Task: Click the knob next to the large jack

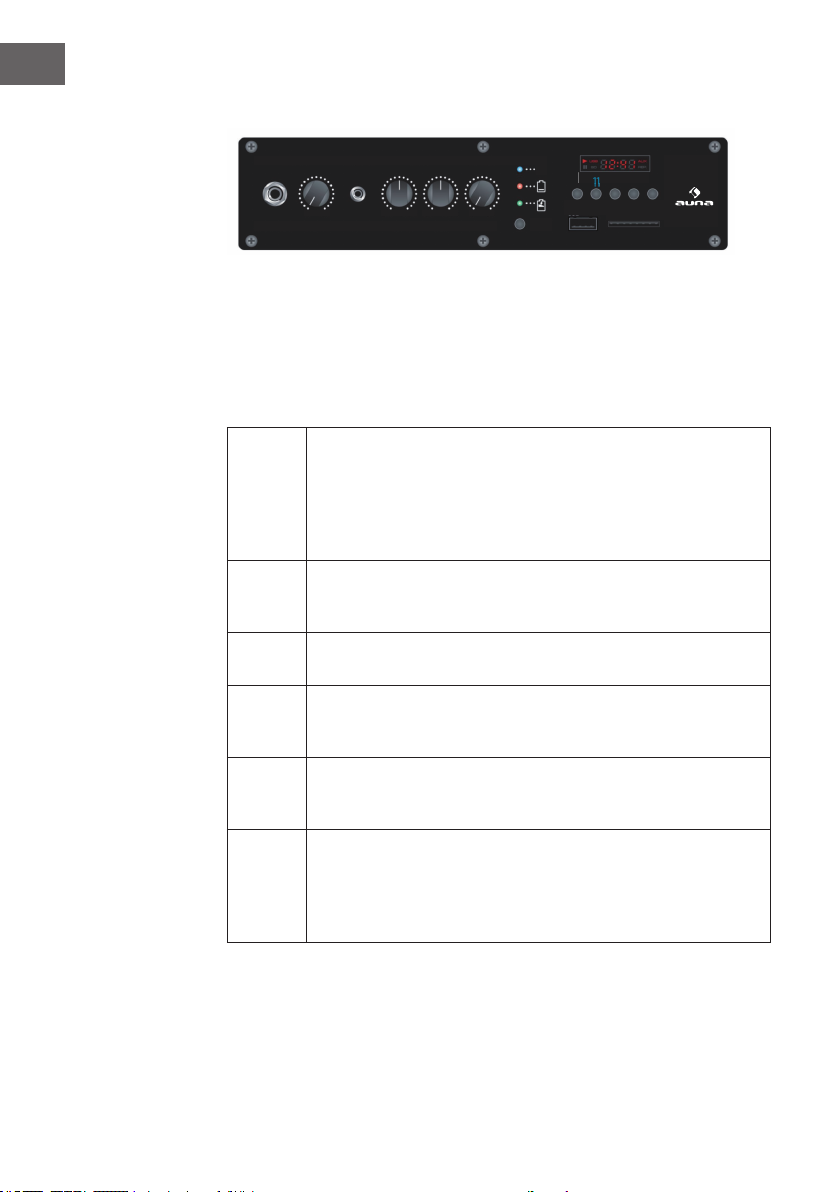Action: tap(316, 194)
